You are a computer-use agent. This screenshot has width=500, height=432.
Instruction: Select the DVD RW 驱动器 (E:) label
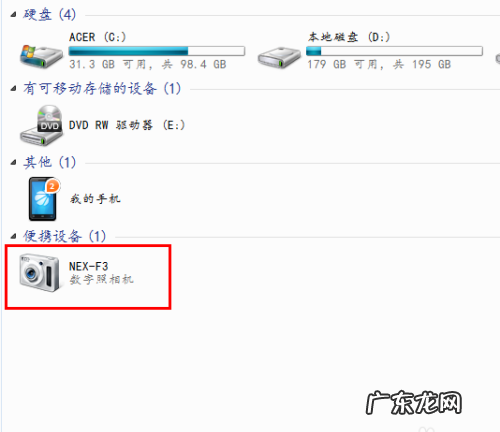pos(127,125)
